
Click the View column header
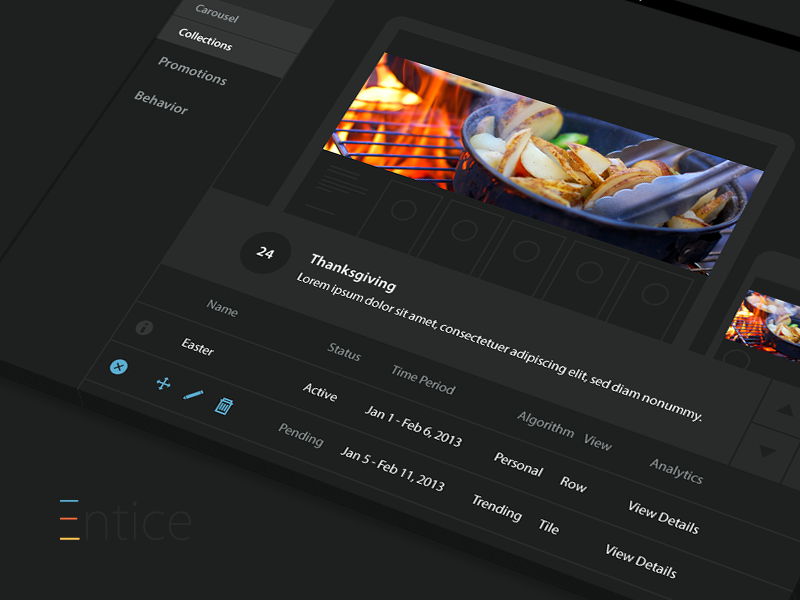click(597, 442)
